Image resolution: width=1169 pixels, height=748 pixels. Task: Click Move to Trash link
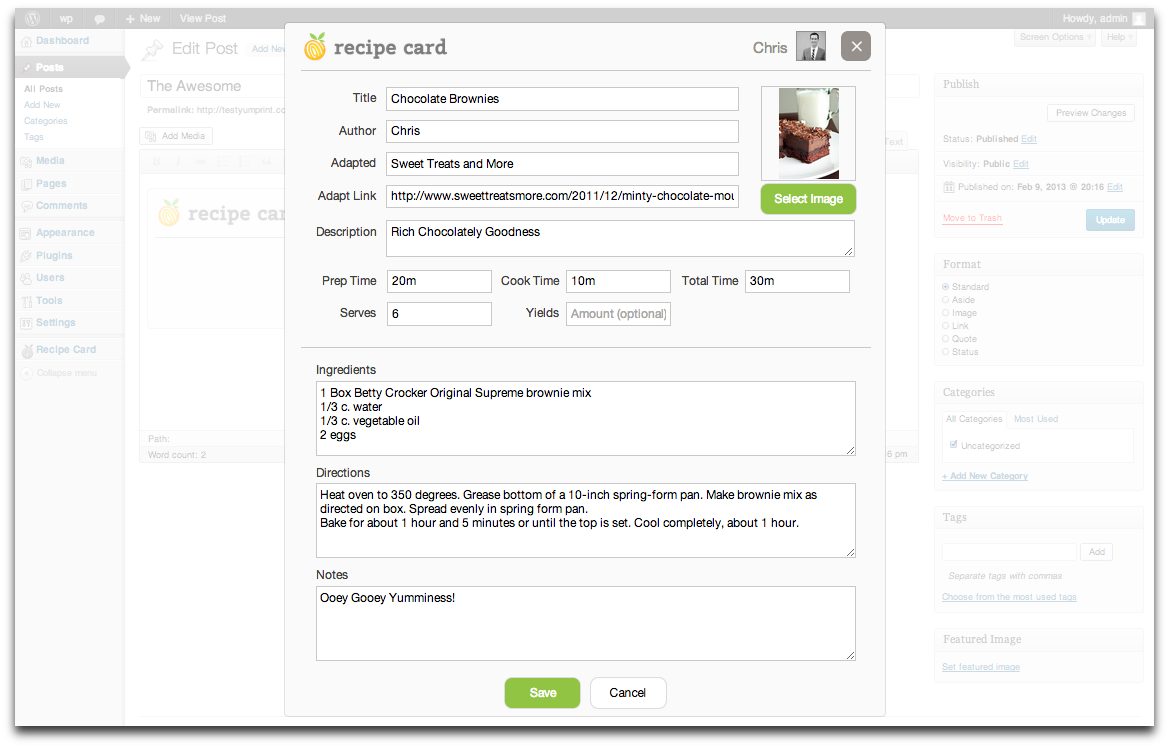pos(972,219)
